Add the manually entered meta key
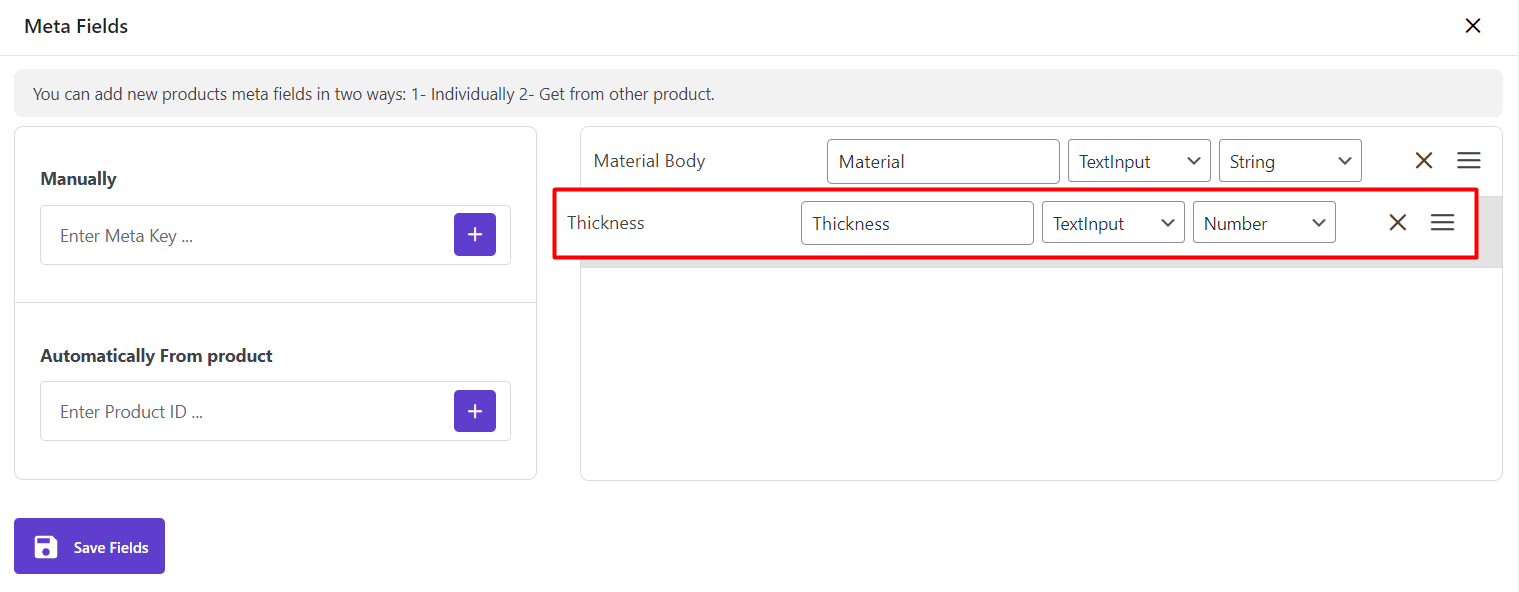1519x592 pixels. click(x=475, y=235)
